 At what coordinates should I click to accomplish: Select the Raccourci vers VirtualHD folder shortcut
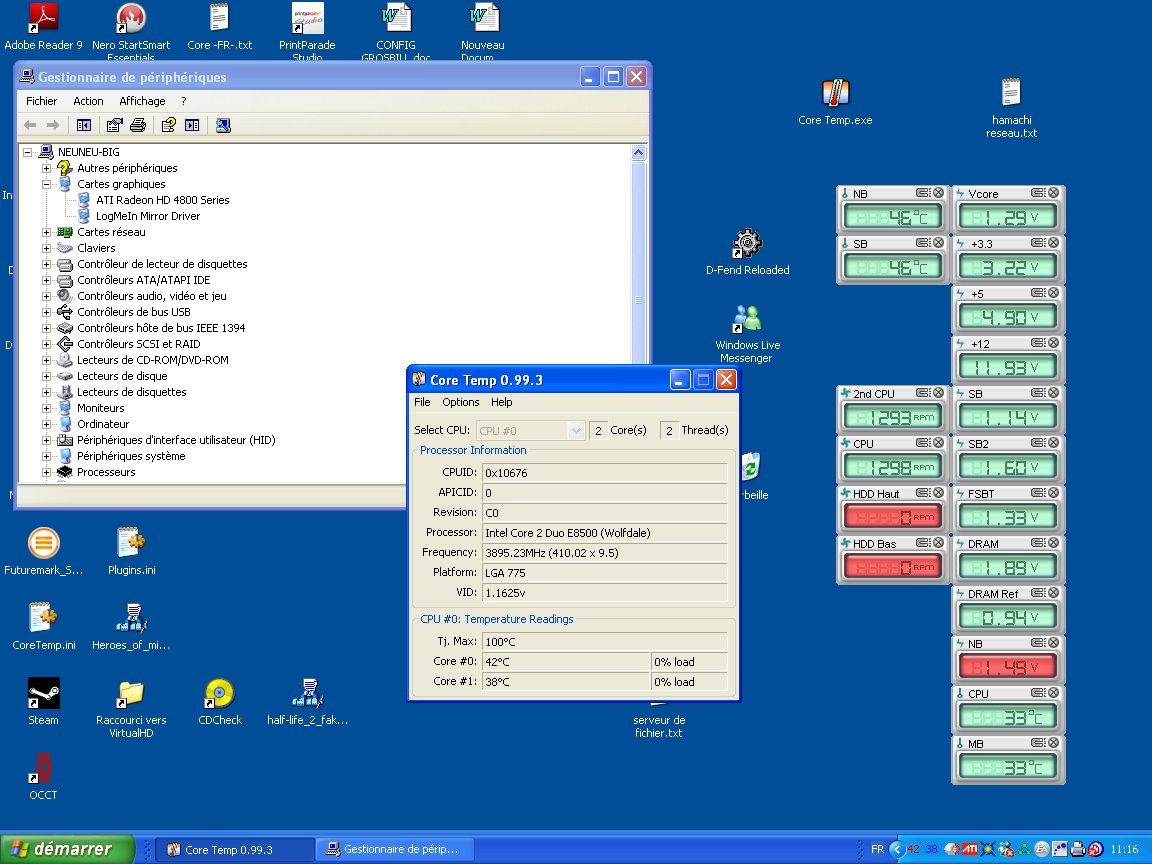tap(132, 707)
